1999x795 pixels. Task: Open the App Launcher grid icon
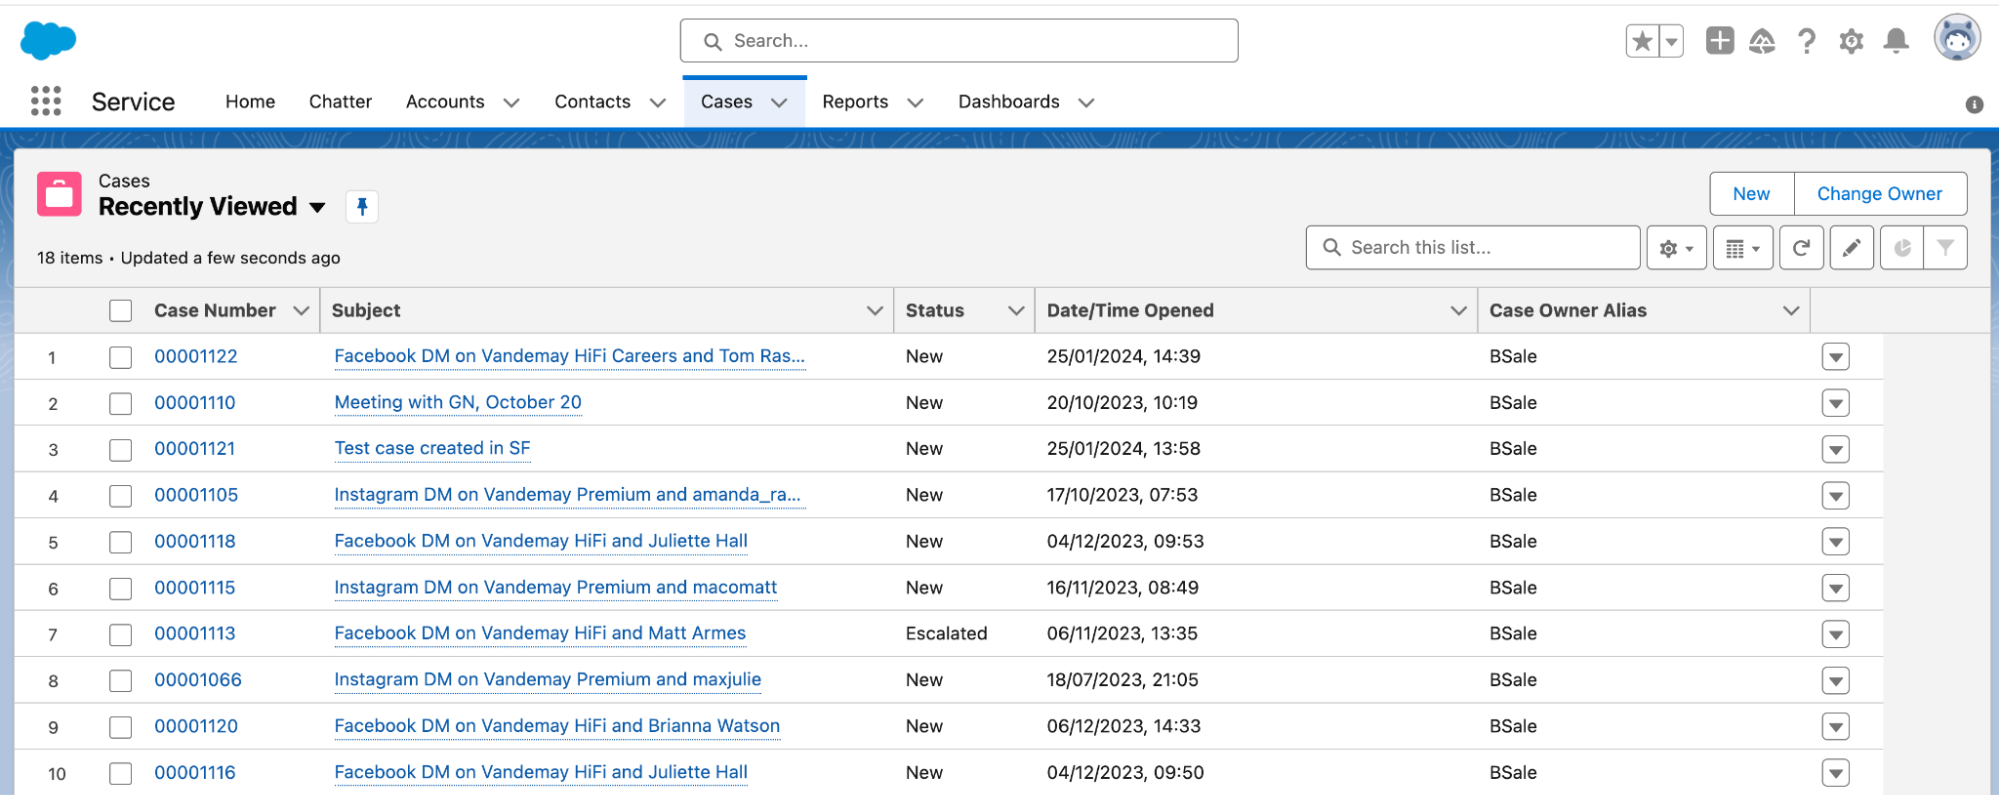(x=46, y=101)
